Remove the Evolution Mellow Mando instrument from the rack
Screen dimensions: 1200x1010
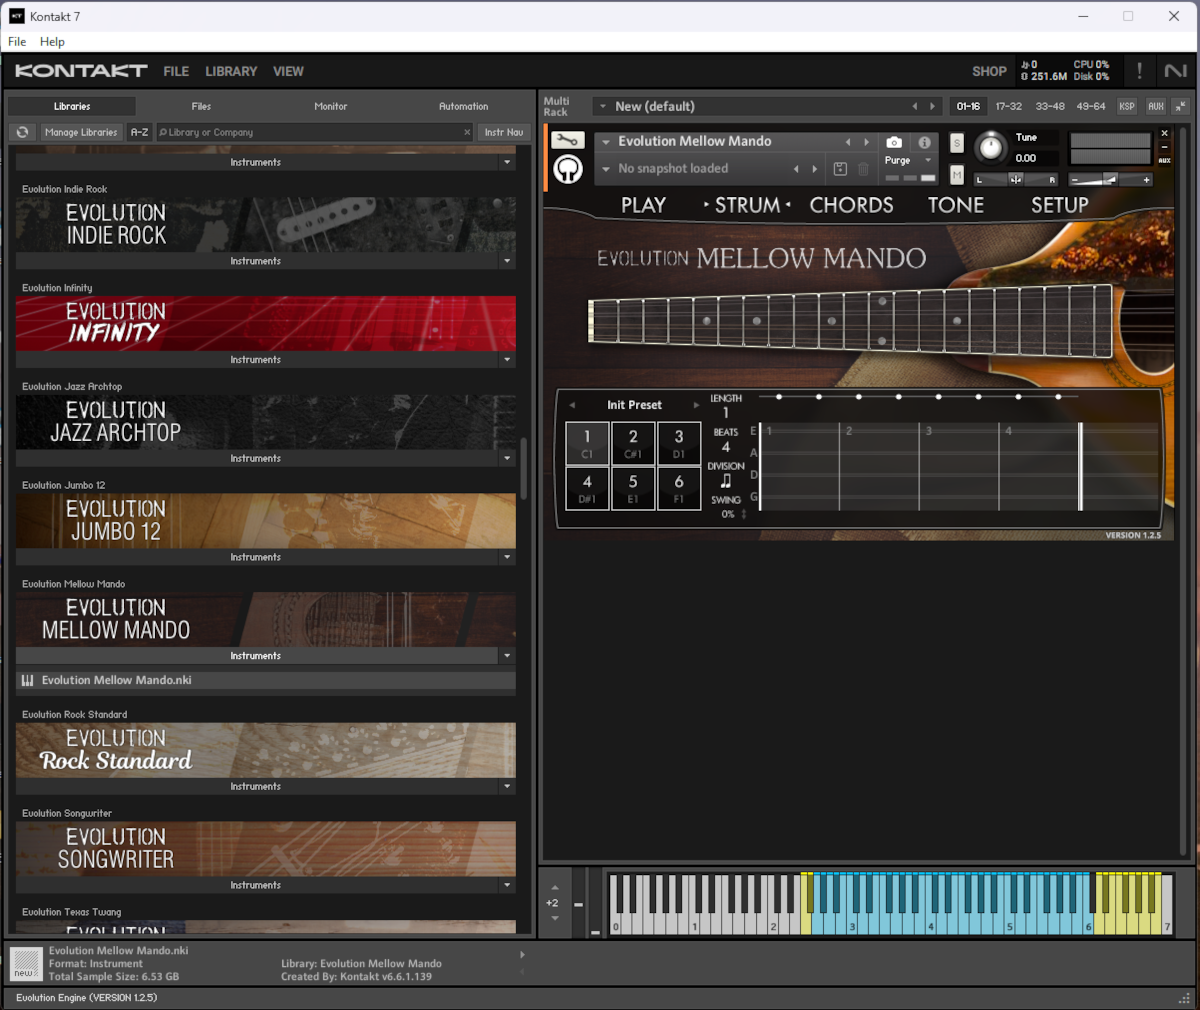coord(1164,133)
